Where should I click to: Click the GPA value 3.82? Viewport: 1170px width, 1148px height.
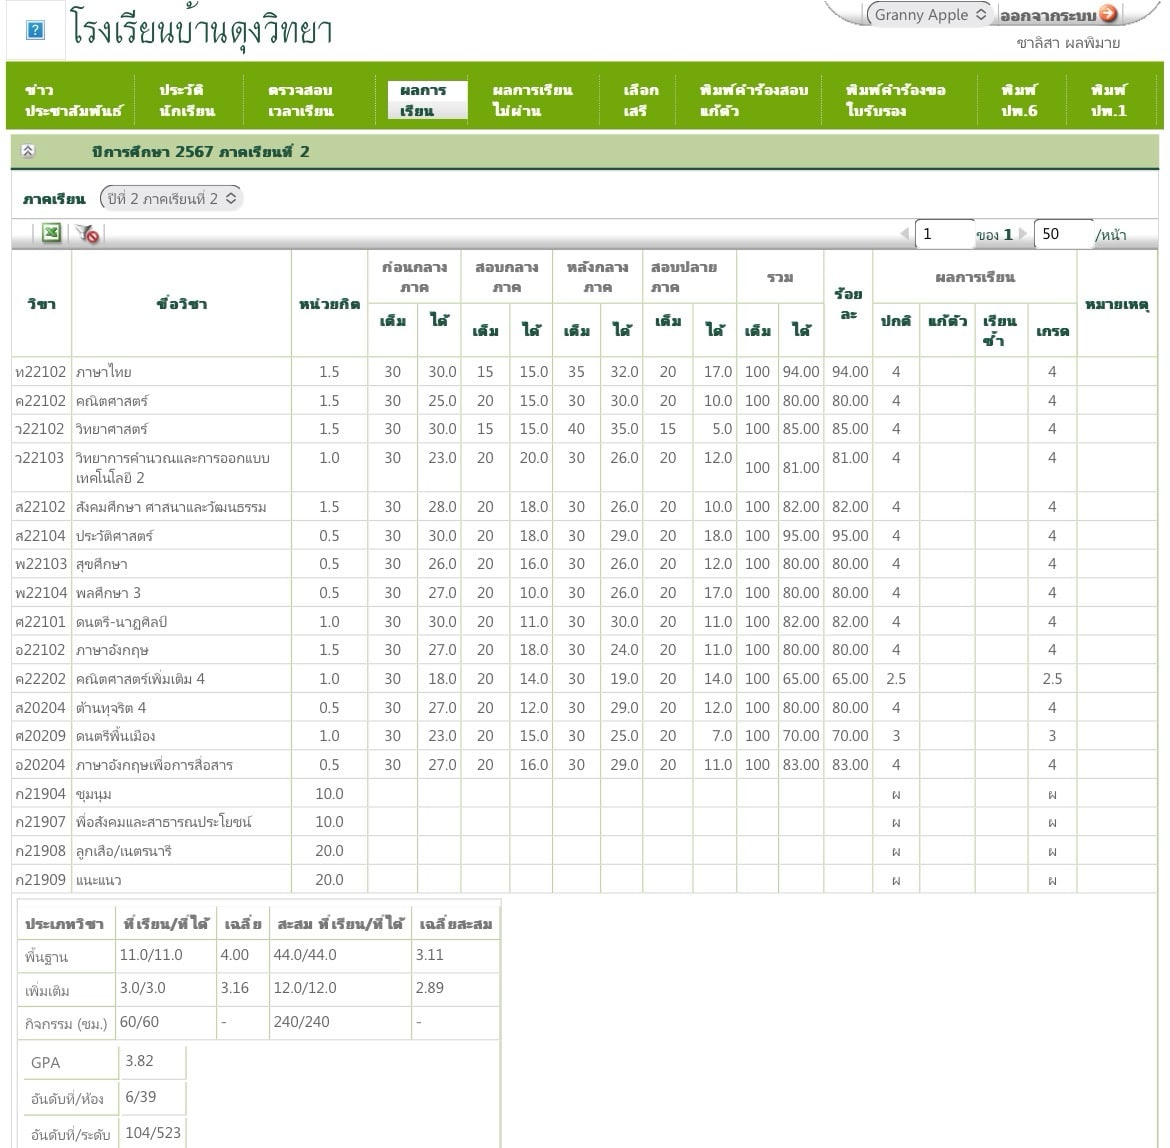click(140, 1061)
